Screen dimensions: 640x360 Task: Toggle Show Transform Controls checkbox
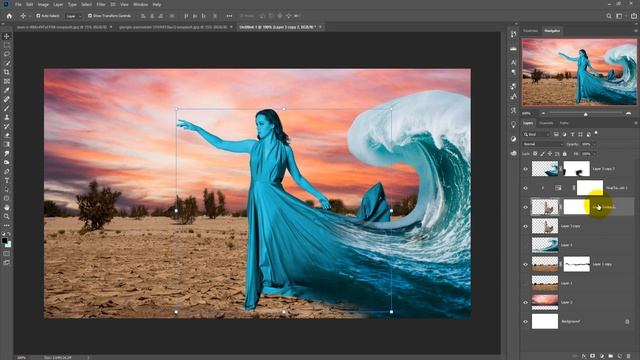(90, 16)
